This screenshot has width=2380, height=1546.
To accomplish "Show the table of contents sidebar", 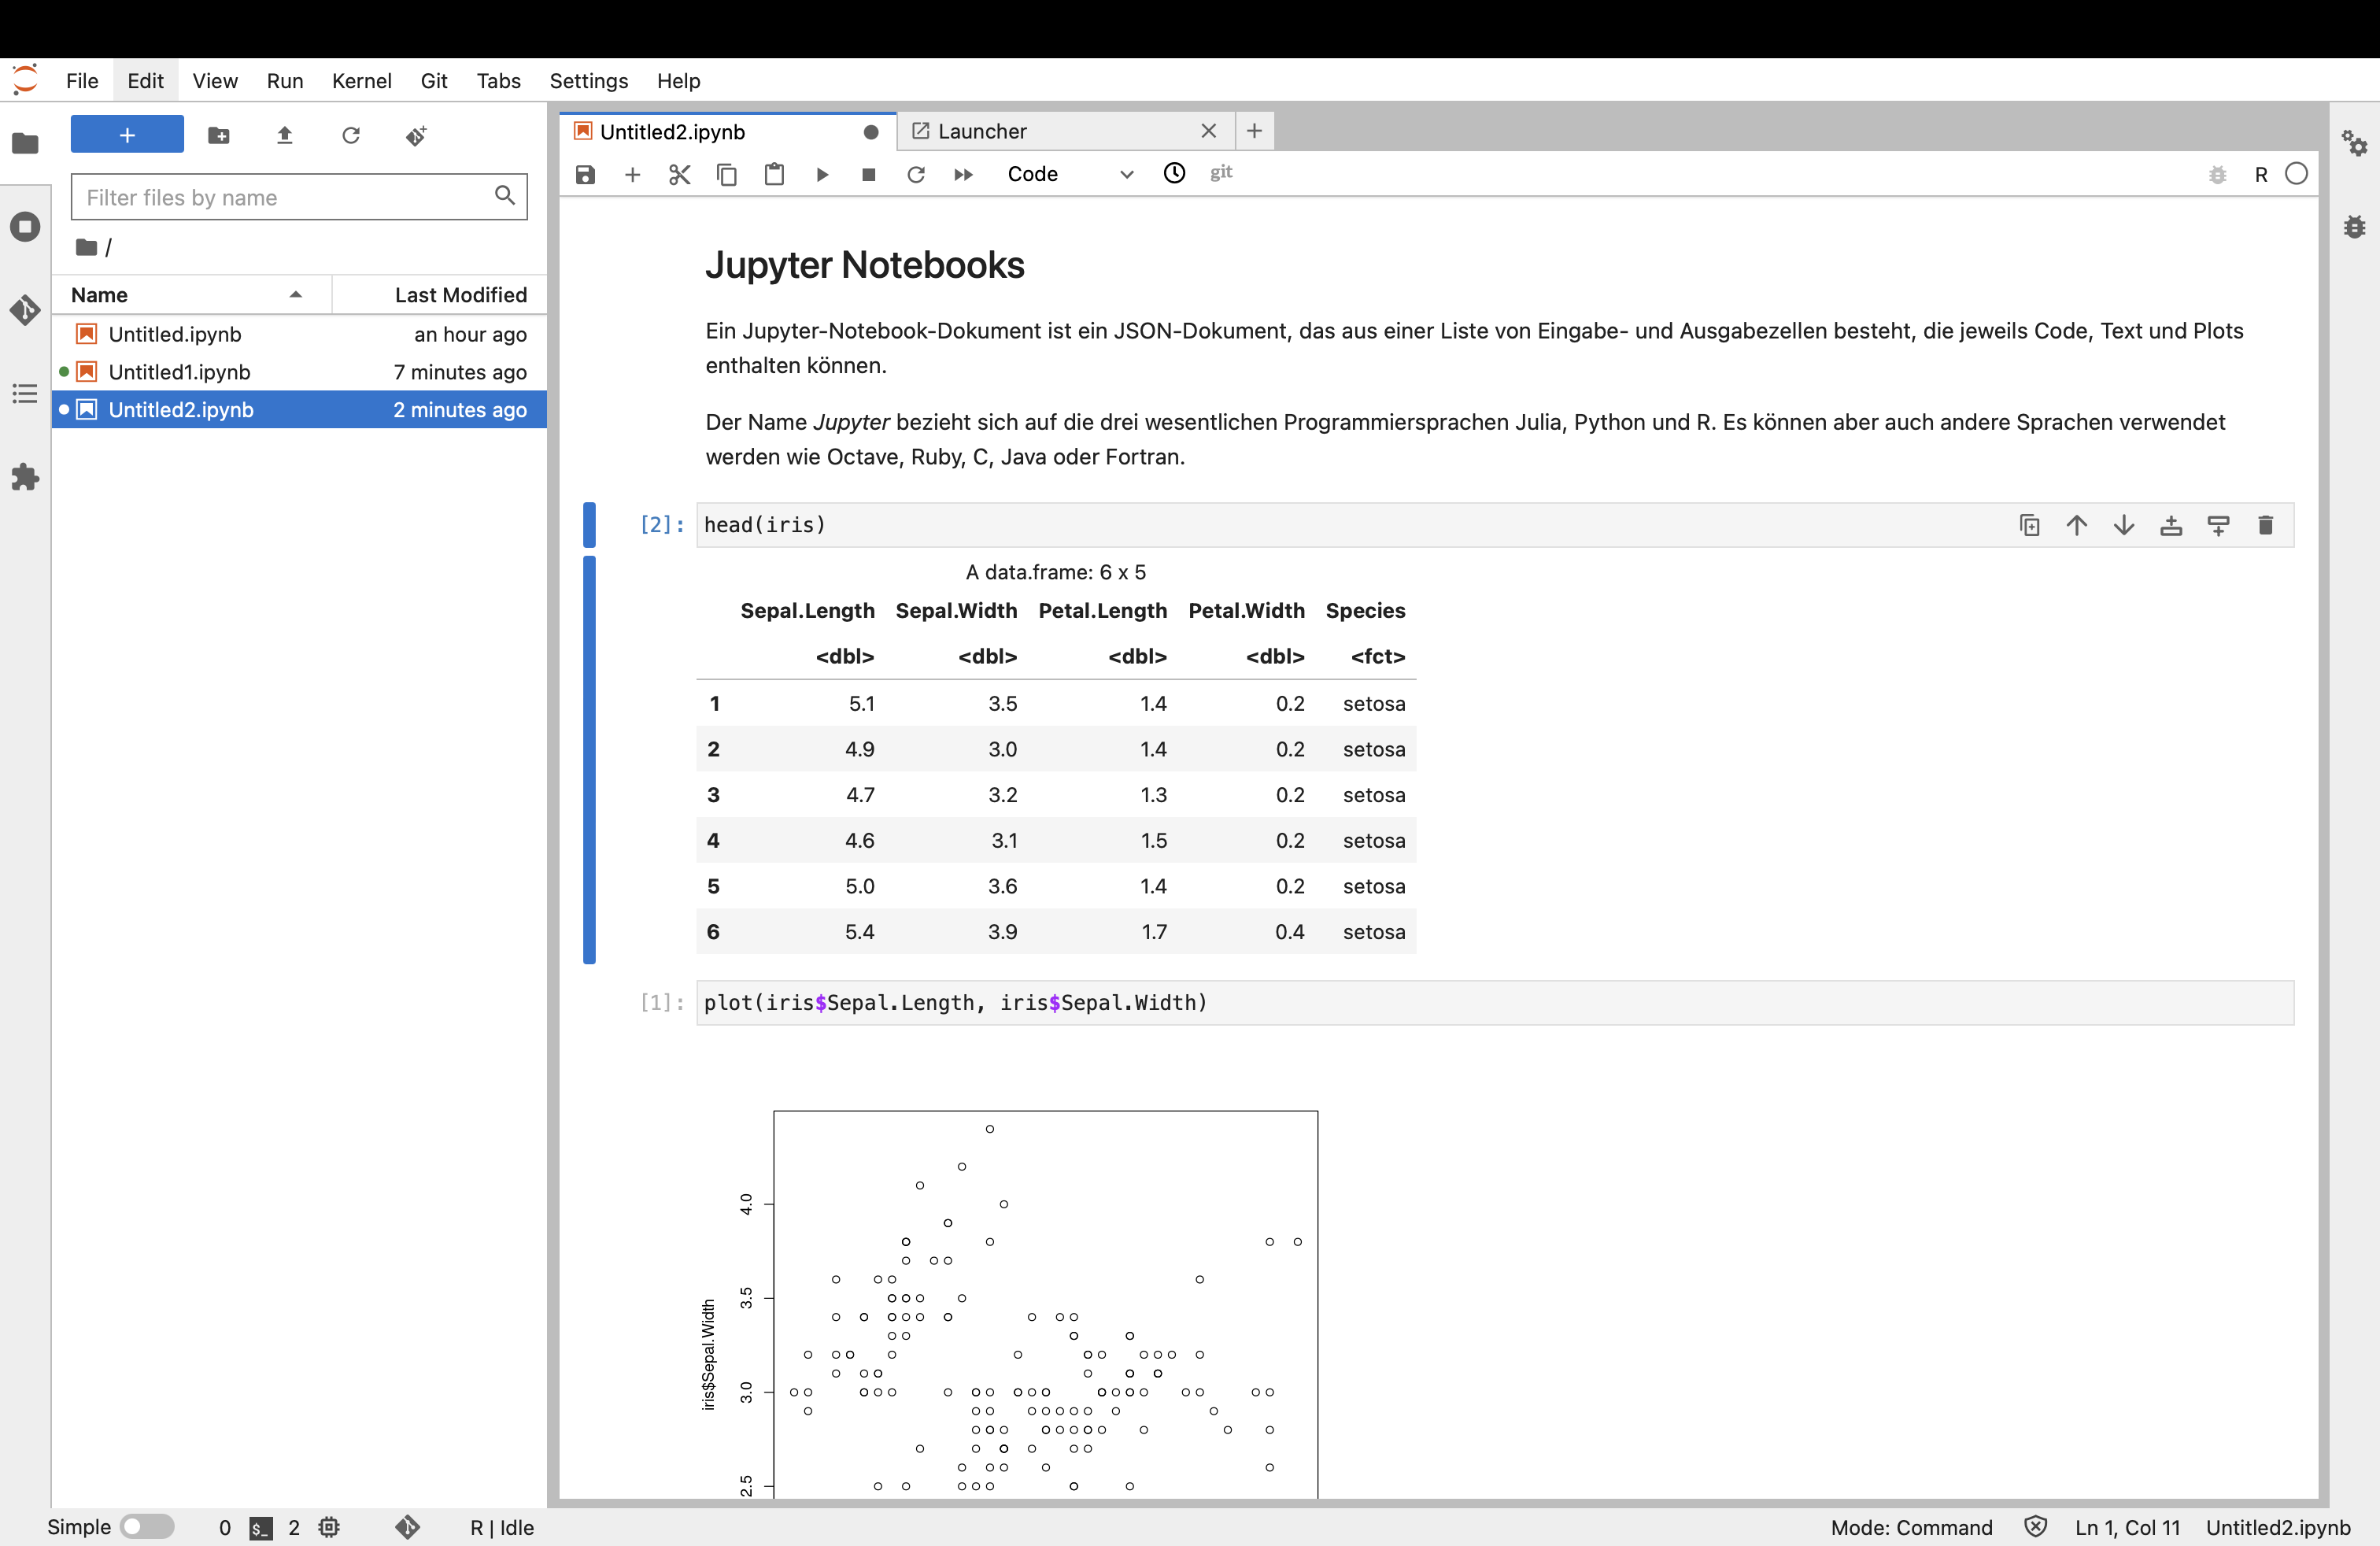I will [24, 394].
